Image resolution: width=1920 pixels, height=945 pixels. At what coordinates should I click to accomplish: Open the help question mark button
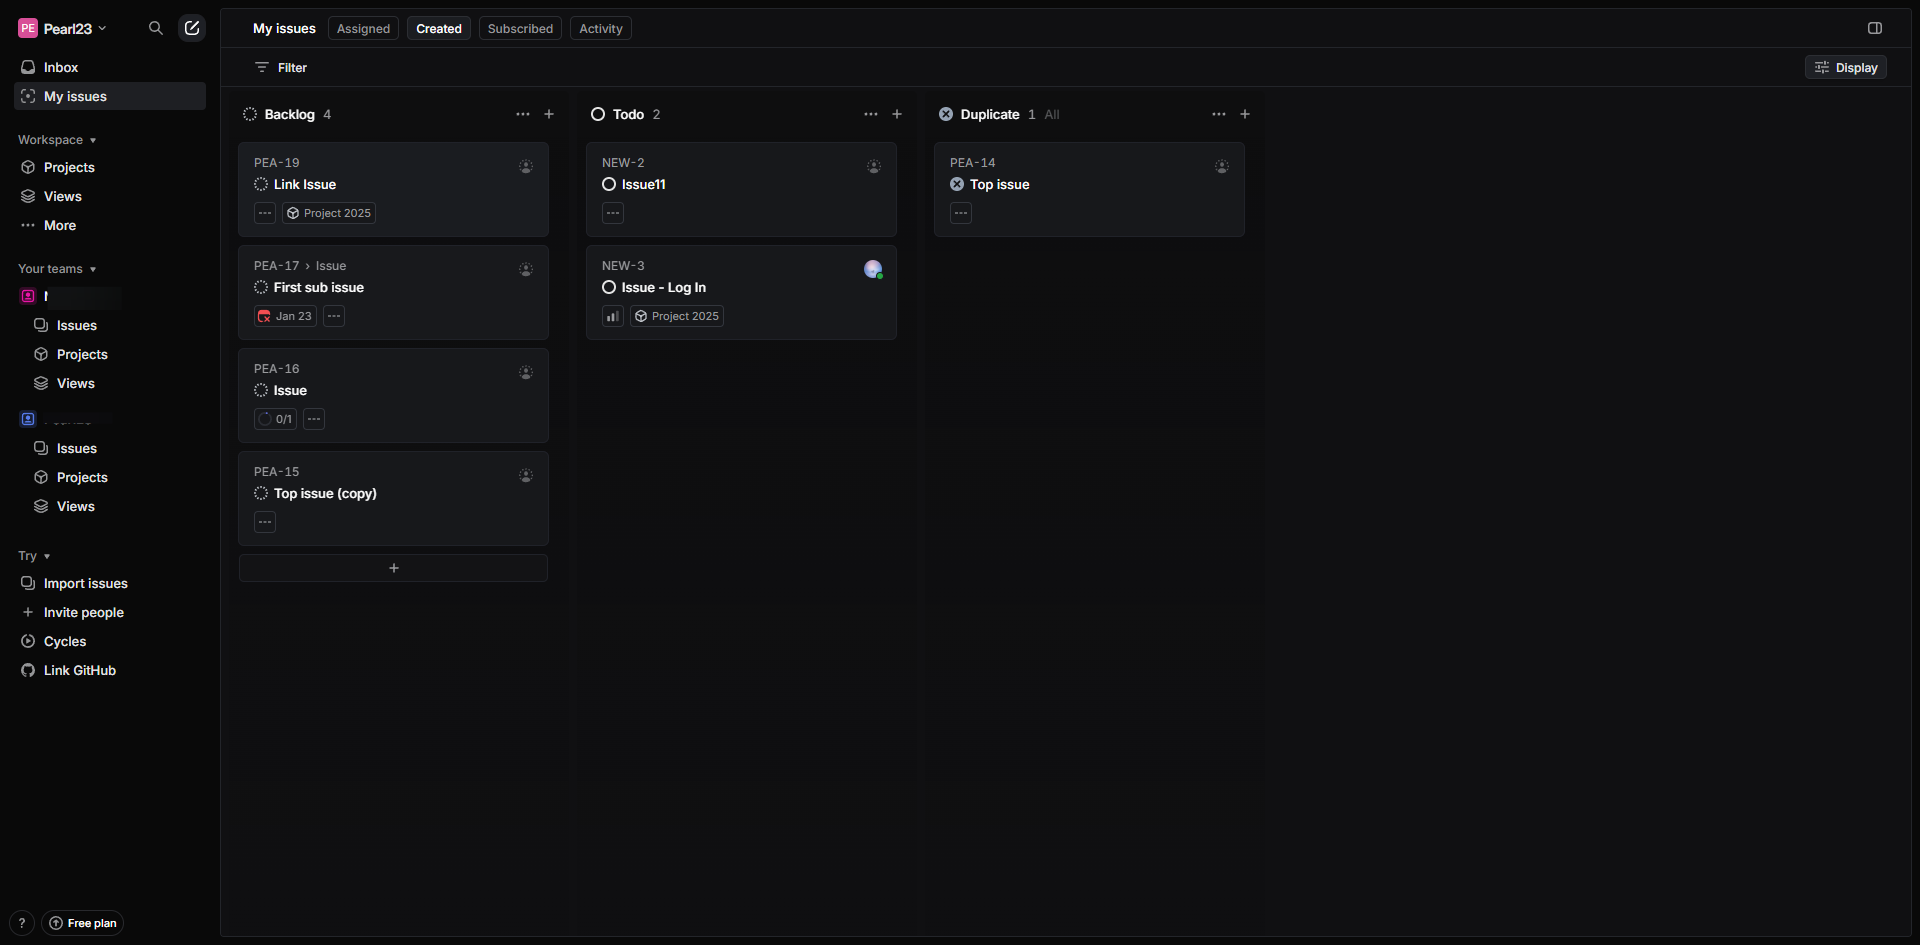click(22, 923)
